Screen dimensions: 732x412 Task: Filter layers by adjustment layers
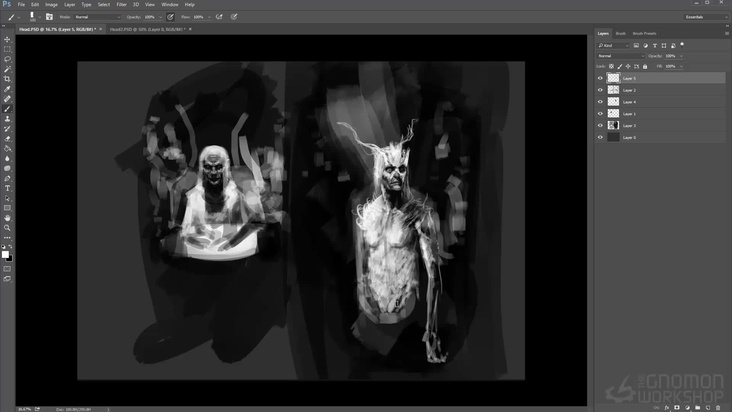pyautogui.click(x=645, y=45)
